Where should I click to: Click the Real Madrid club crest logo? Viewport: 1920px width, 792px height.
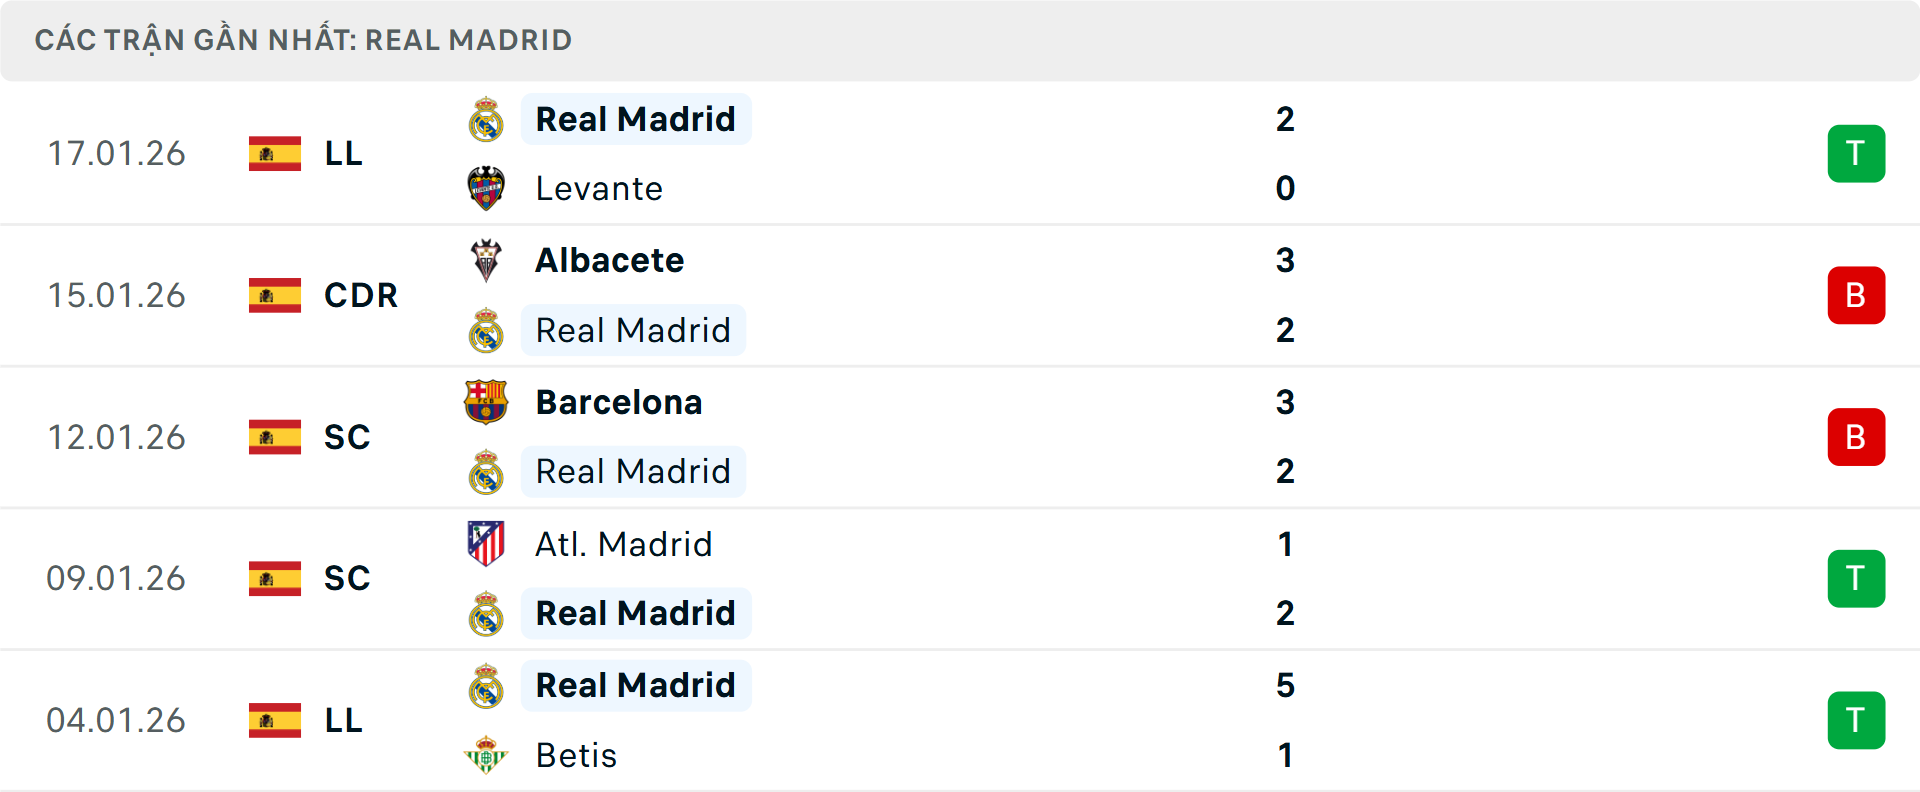point(487,119)
